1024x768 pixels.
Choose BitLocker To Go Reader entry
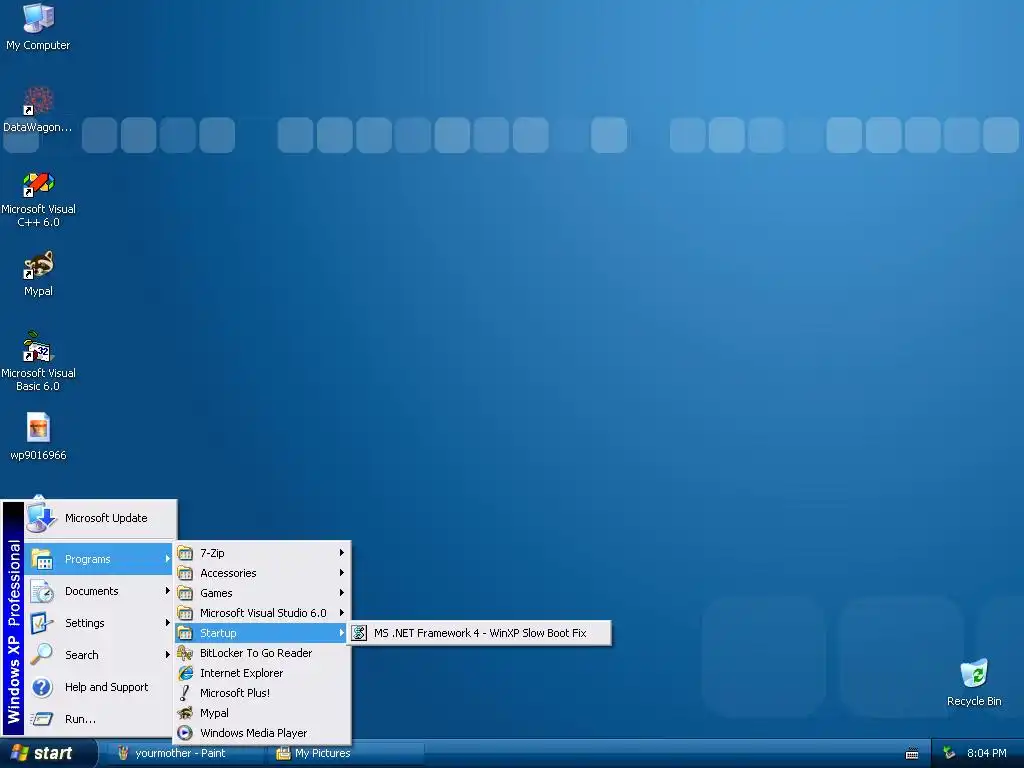tap(261, 653)
